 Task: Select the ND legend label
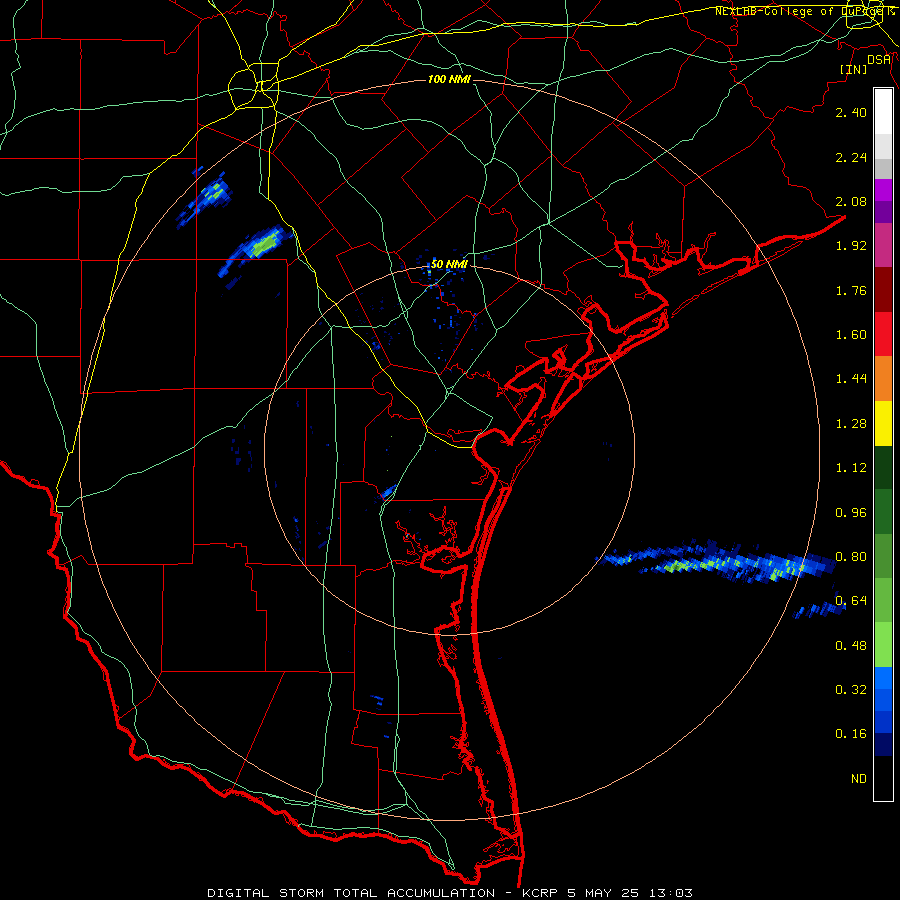859,779
